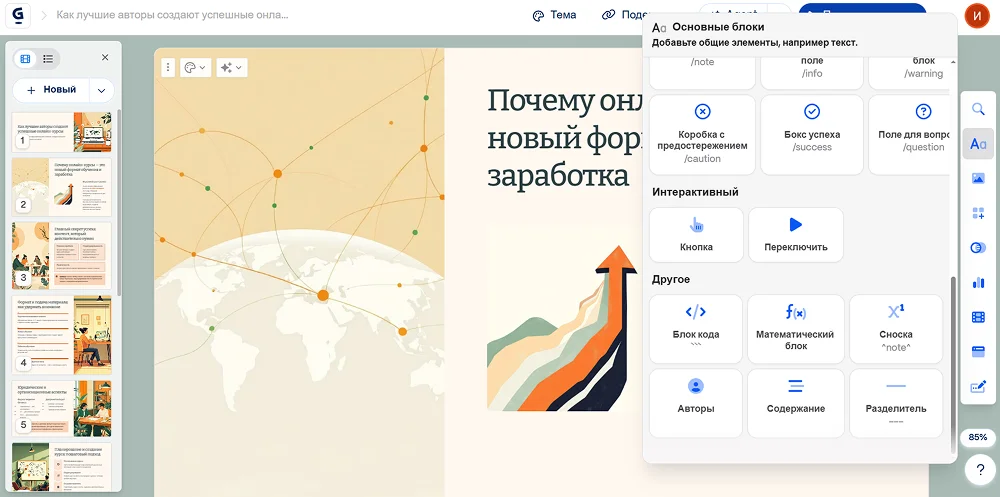Open the Тема theme menu
Image resolution: width=1000 pixels, height=497 pixels.
click(x=554, y=16)
